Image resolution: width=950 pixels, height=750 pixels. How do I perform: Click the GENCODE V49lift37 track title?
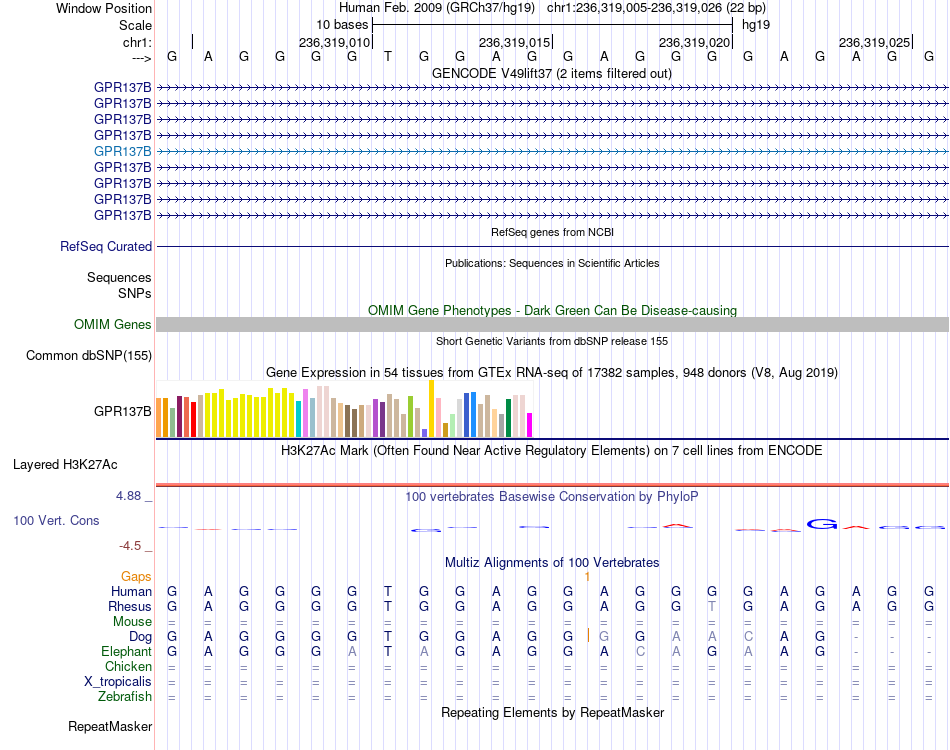click(552, 73)
